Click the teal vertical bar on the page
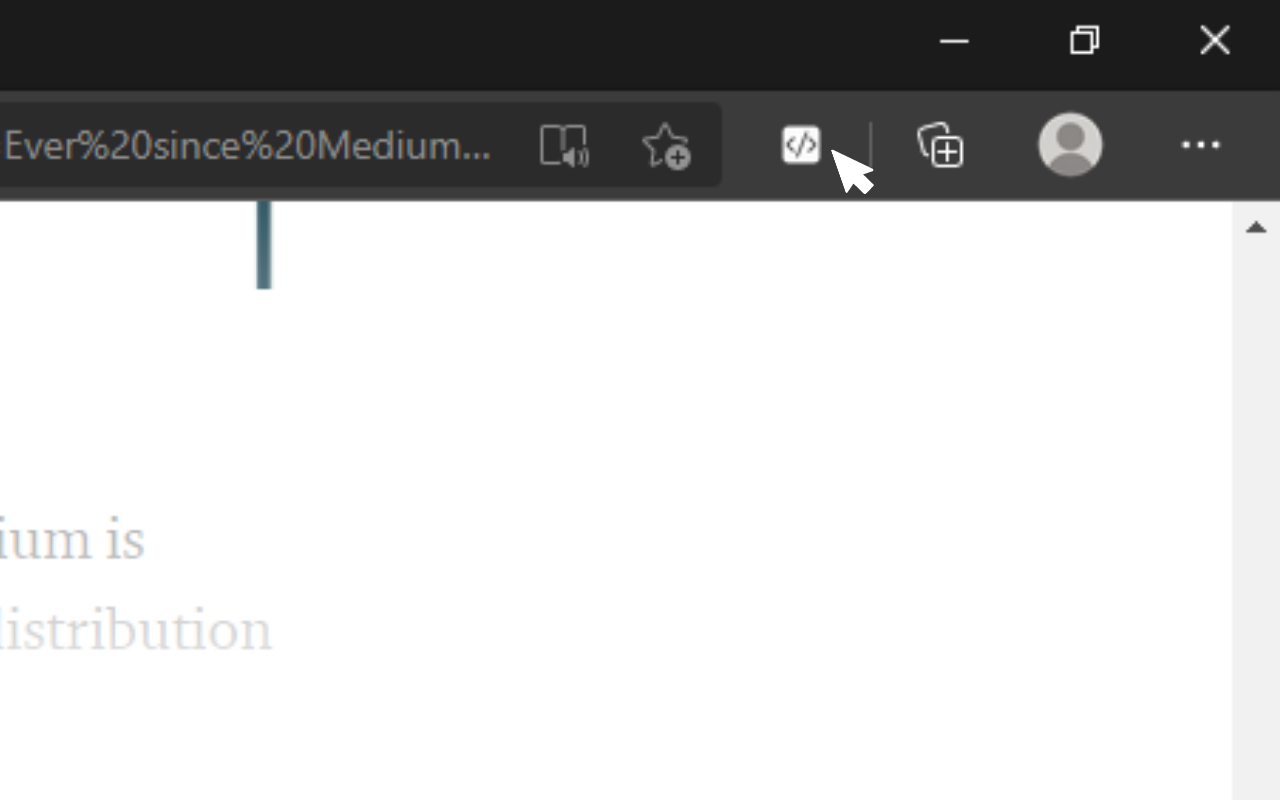Screen dimensions: 1280x800 tap(264, 245)
